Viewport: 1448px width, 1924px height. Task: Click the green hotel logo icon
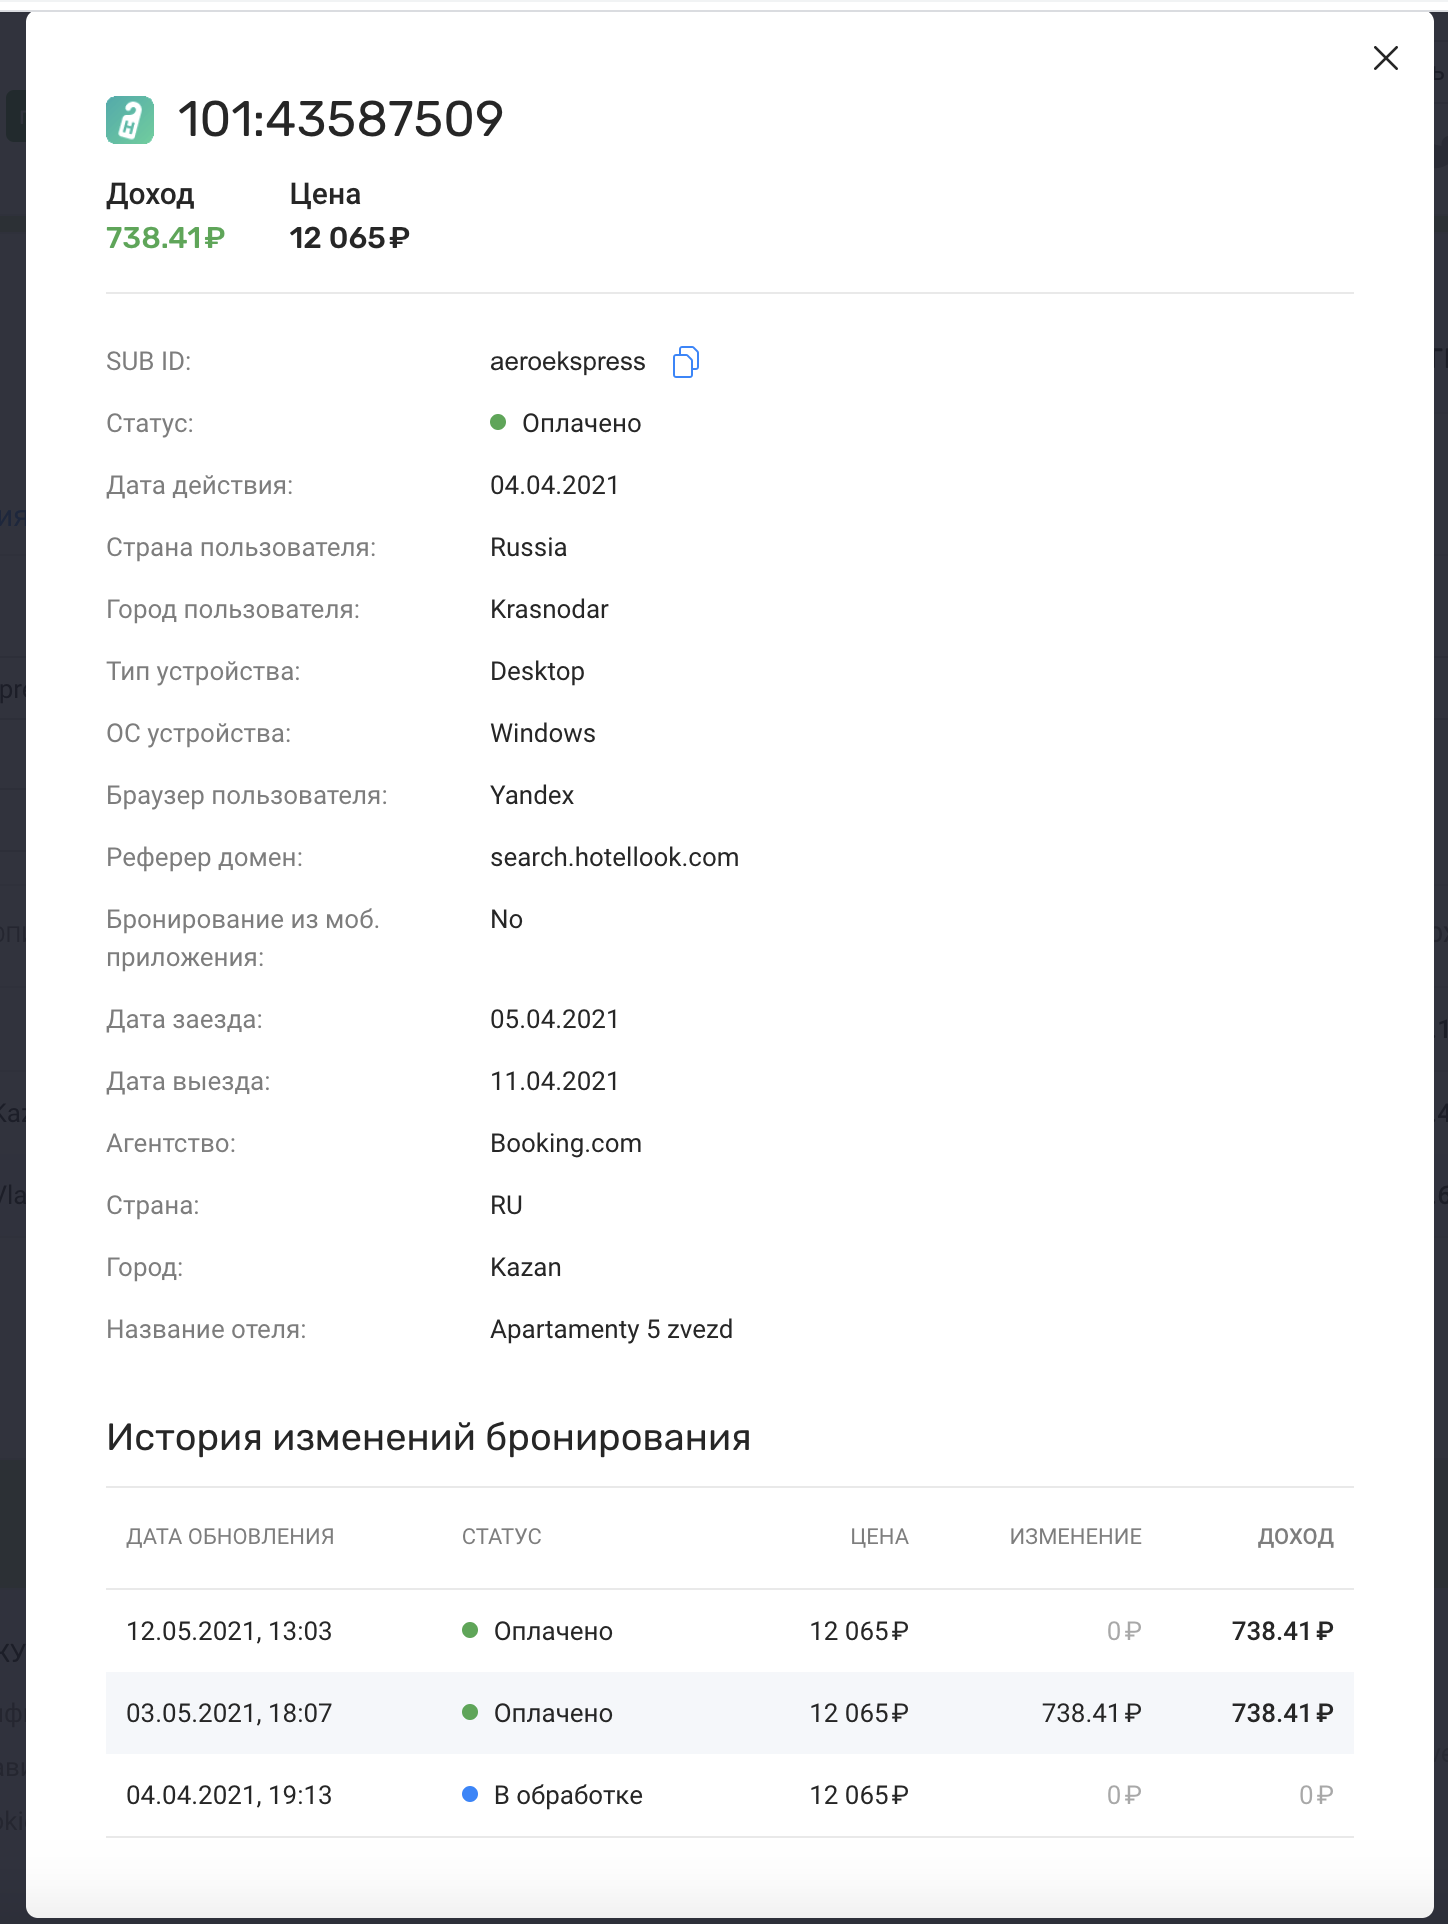pyautogui.click(x=130, y=120)
